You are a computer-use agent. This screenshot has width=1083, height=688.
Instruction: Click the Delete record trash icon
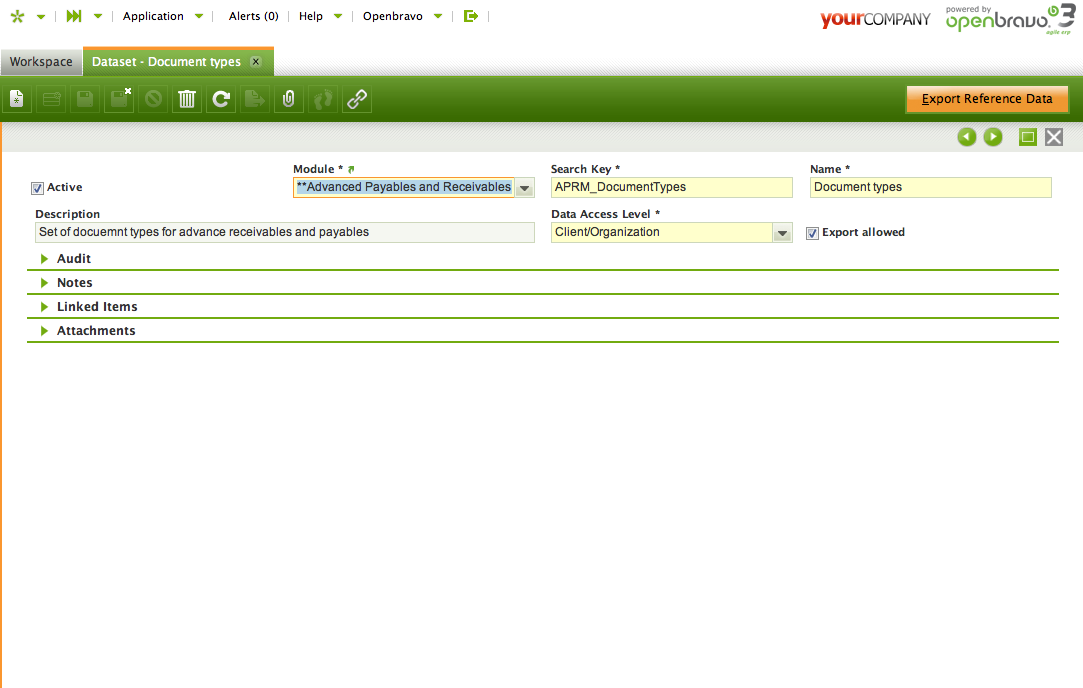click(187, 99)
